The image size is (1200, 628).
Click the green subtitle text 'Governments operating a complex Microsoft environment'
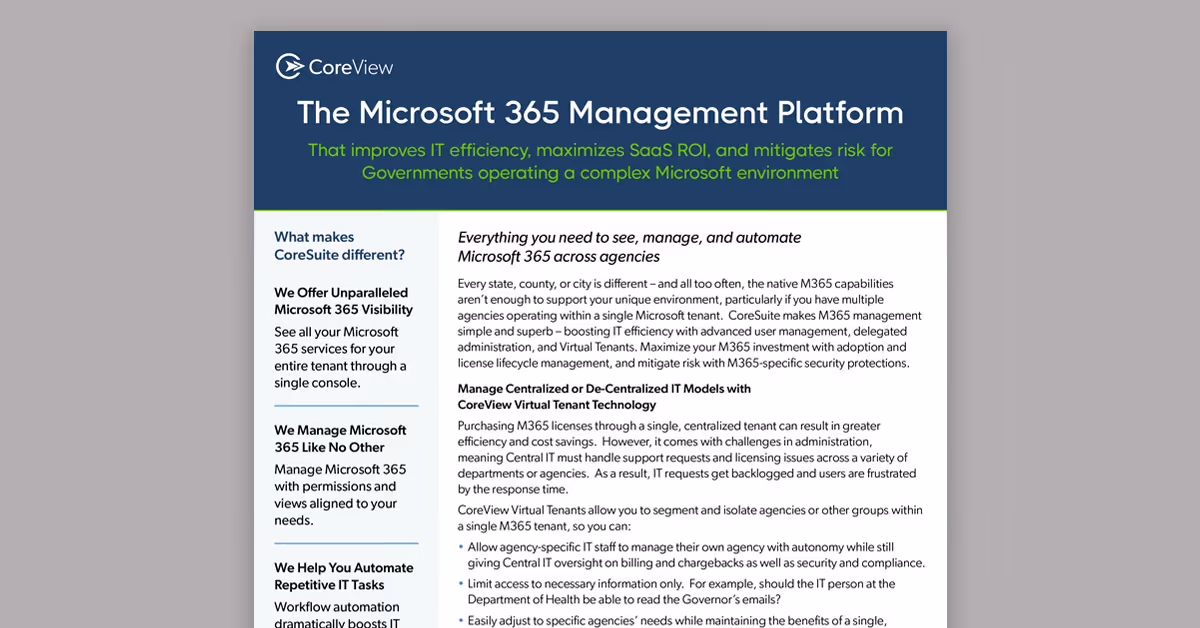pyautogui.click(x=600, y=172)
